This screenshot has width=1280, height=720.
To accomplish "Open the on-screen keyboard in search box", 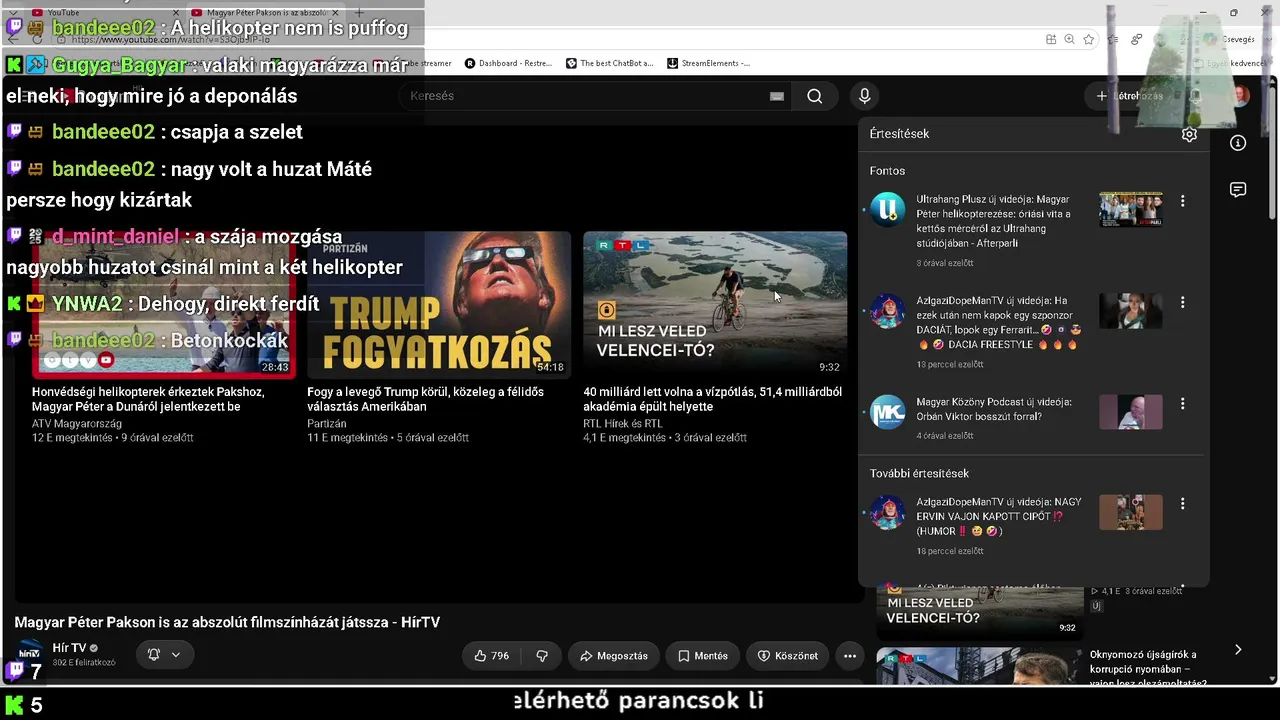I will 777,96.
